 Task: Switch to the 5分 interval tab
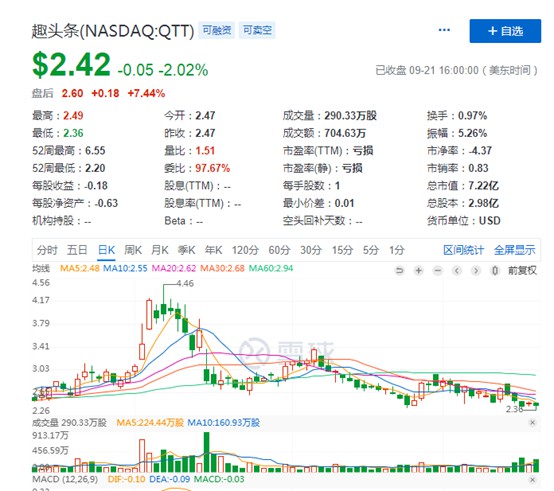[x=371, y=250]
